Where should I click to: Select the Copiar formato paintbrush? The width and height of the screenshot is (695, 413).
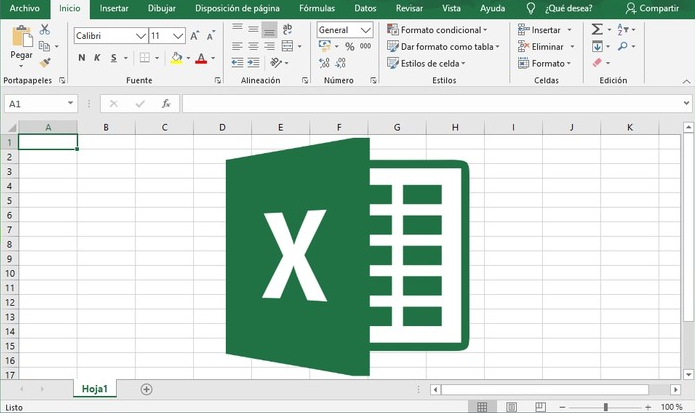[x=45, y=62]
